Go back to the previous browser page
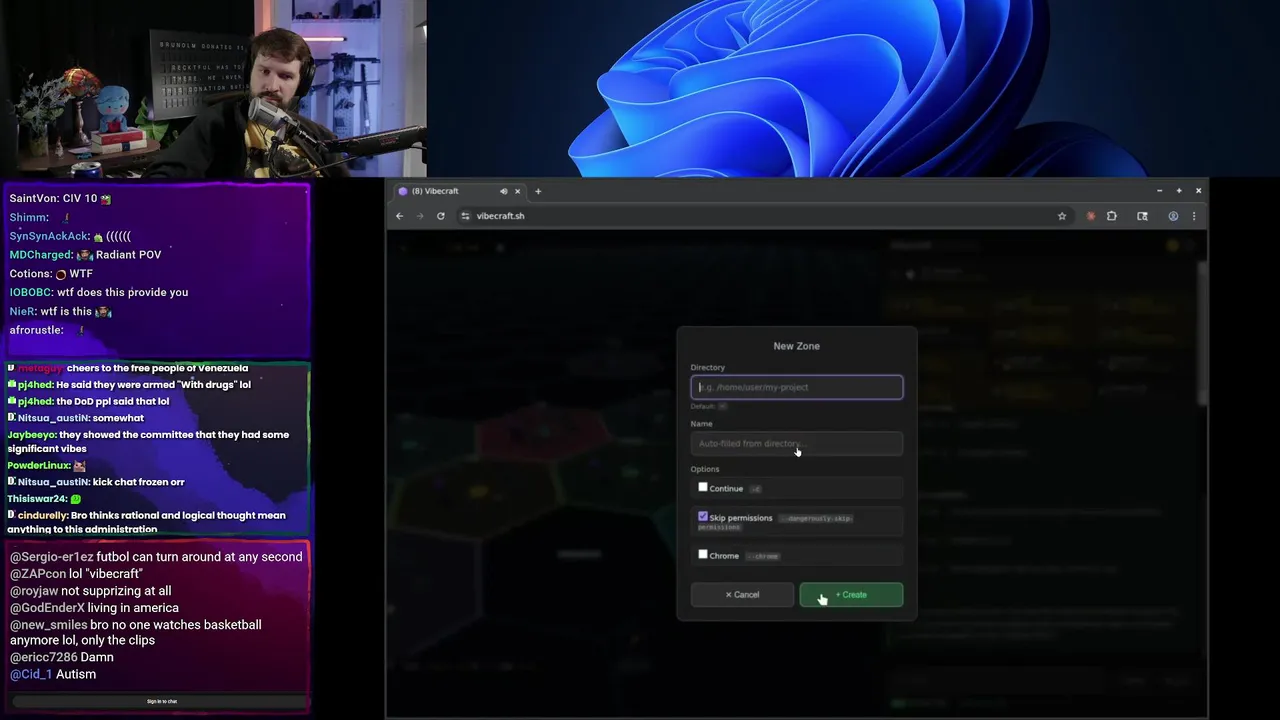The image size is (1280, 720). [x=400, y=216]
